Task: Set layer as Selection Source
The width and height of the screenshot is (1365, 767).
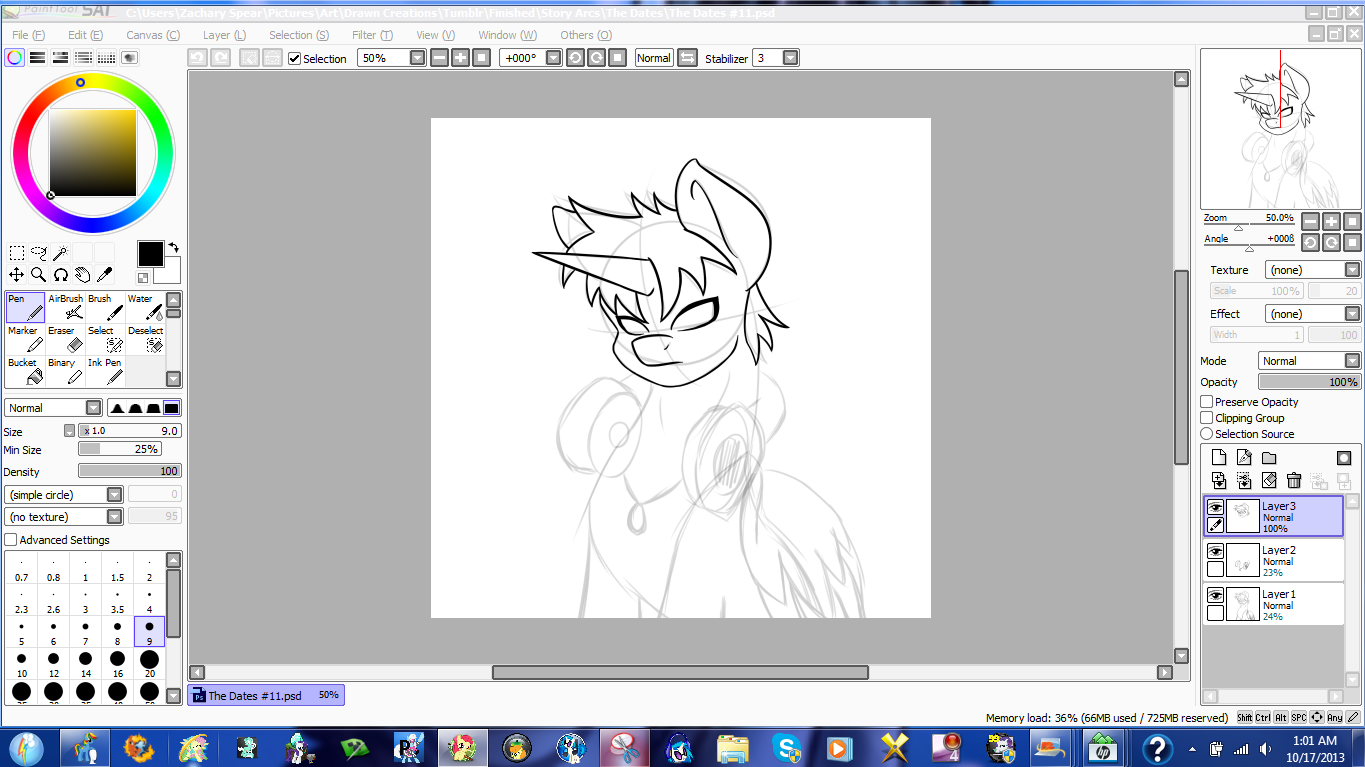Action: (x=1207, y=434)
